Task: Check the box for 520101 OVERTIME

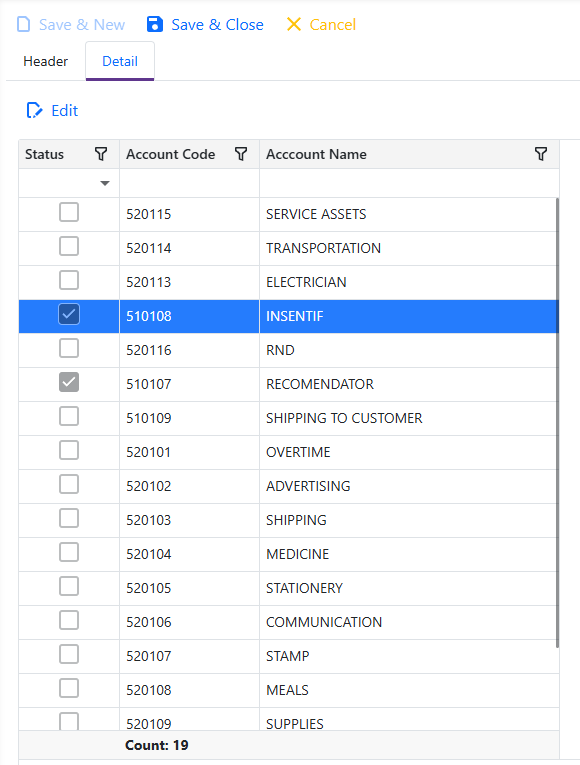Action: (69, 450)
